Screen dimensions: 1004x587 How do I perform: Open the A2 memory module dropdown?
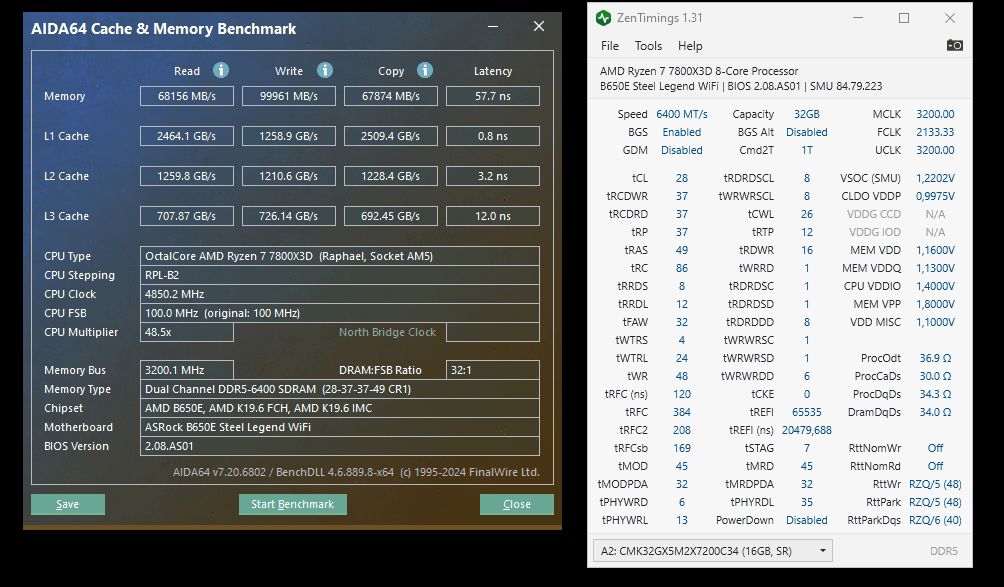[713, 551]
